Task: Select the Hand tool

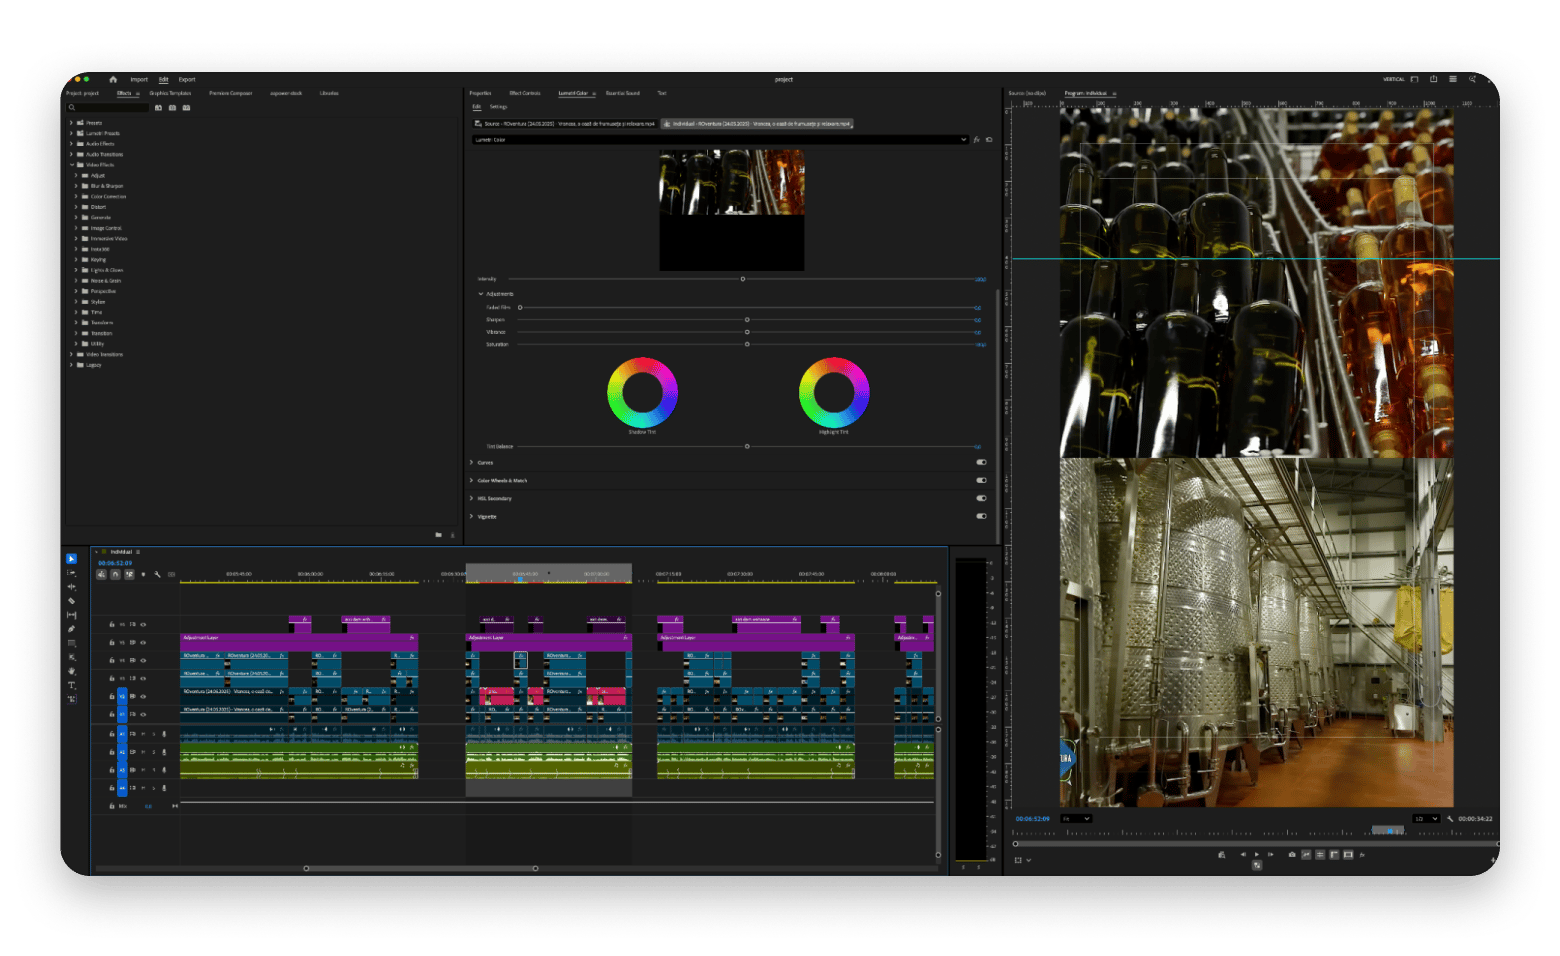Action: [x=71, y=671]
